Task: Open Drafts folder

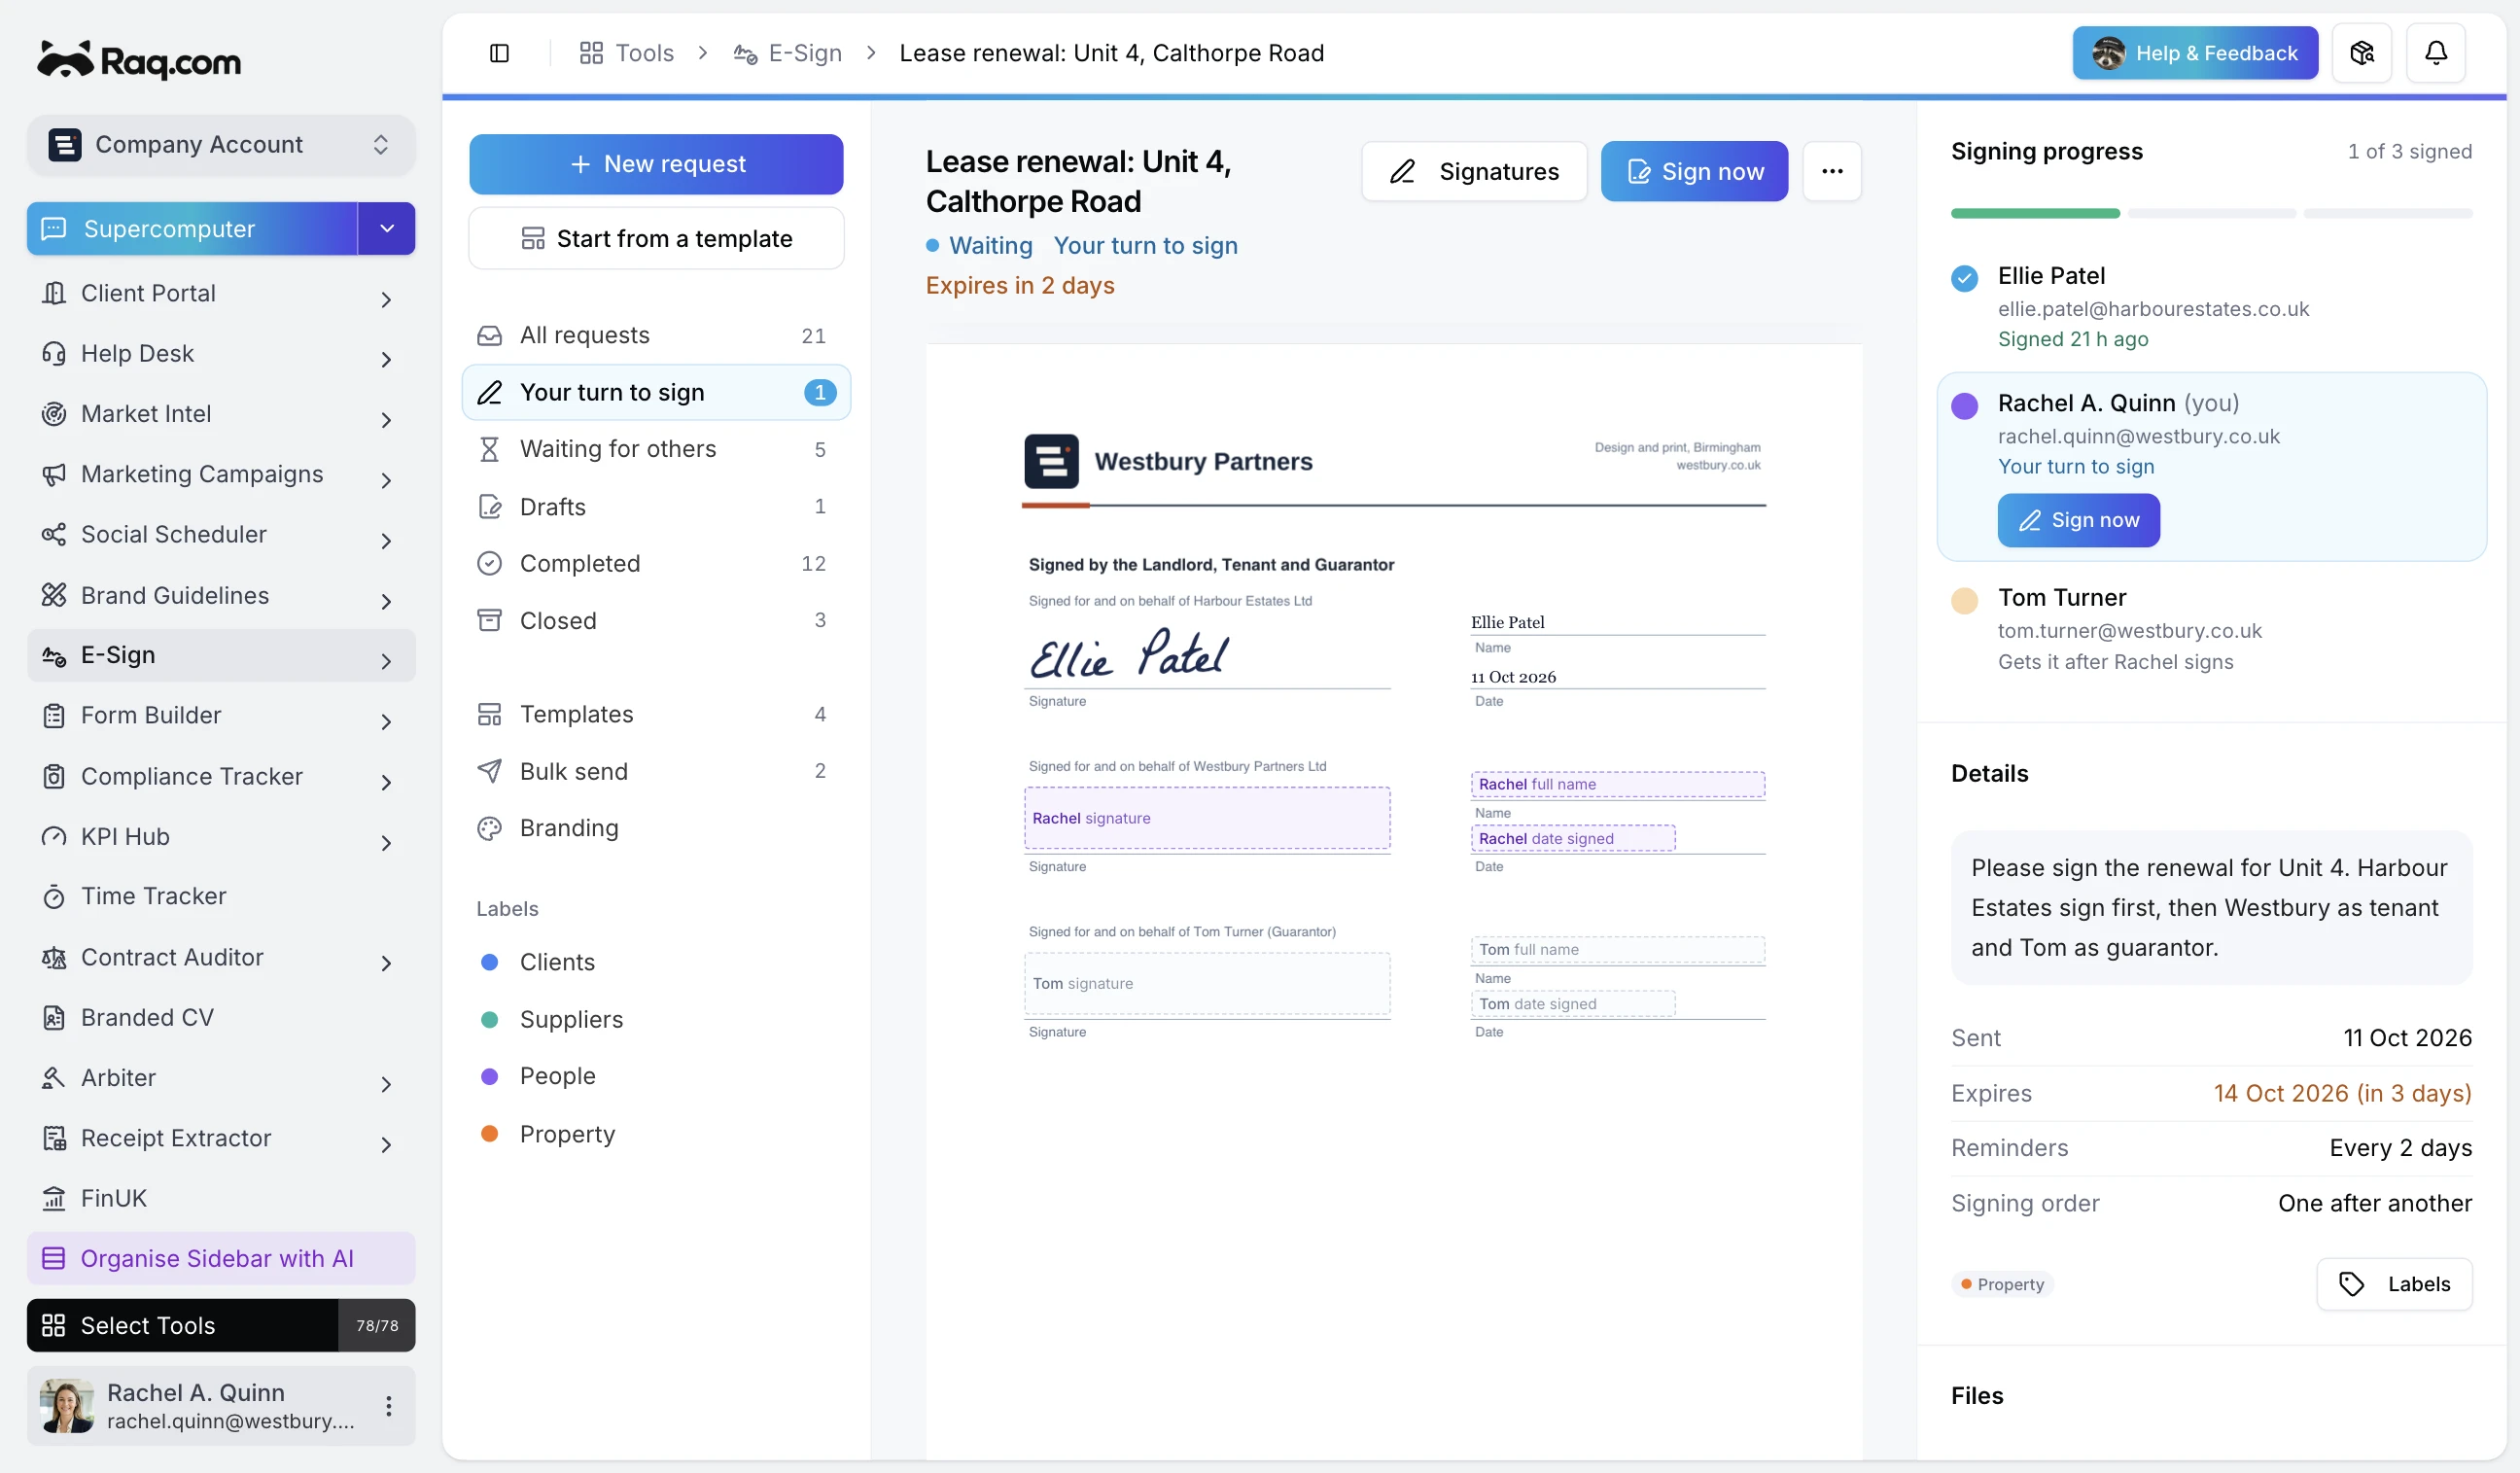Action: [x=656, y=506]
